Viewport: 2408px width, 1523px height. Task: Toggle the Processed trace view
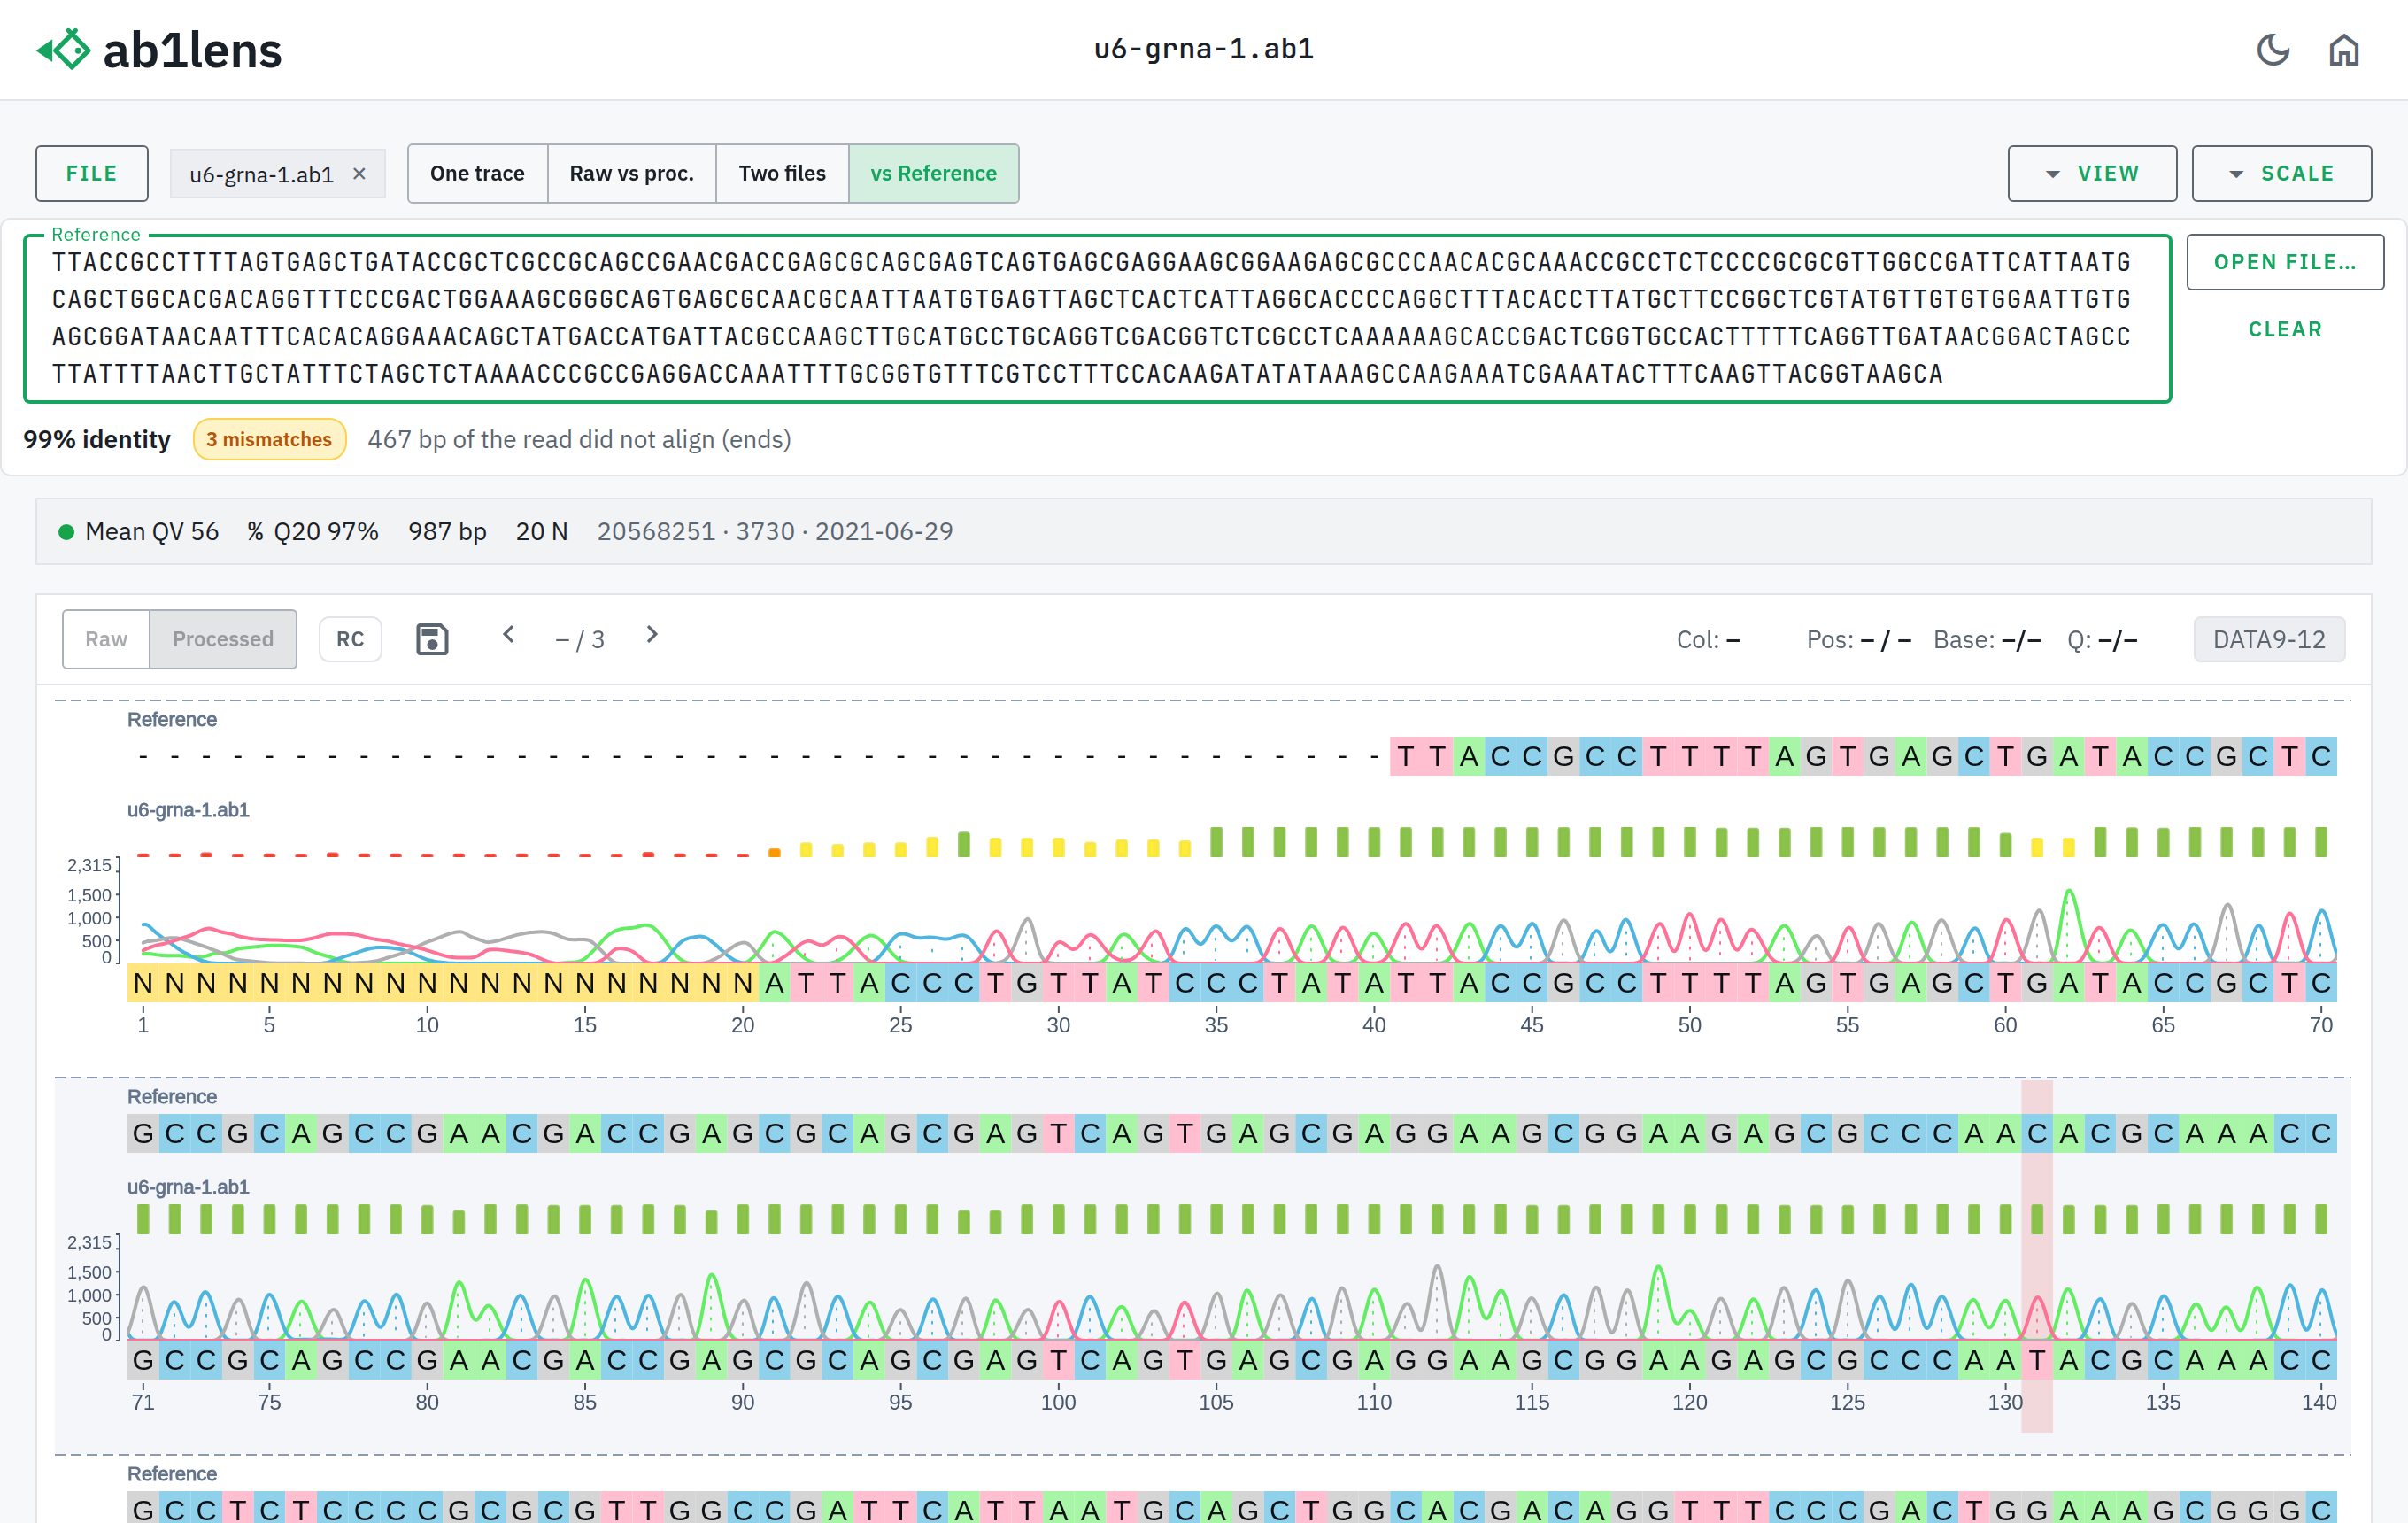[x=223, y=639]
